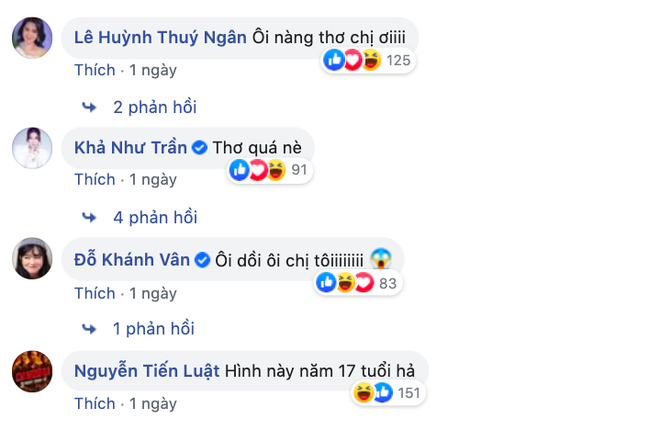
Task: View the 91 reactions on Khả Như's comment
Action: click(271, 171)
